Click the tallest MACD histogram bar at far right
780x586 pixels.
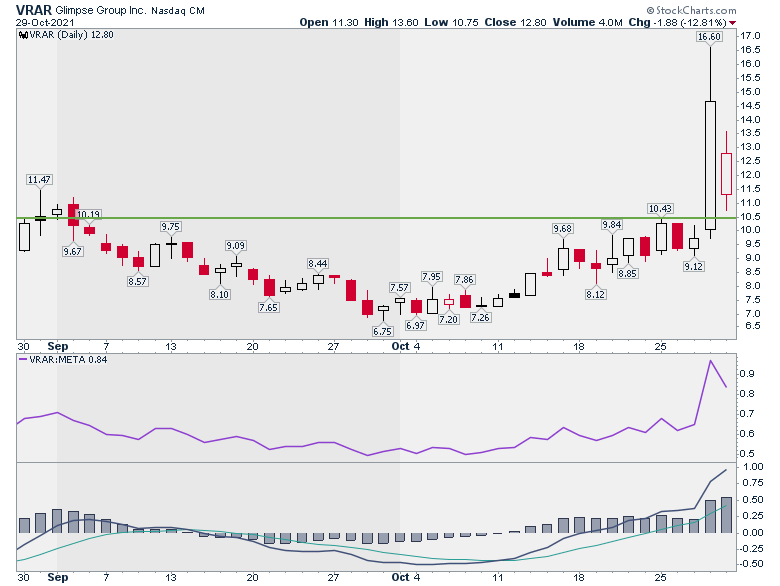pyautogui.click(x=726, y=515)
